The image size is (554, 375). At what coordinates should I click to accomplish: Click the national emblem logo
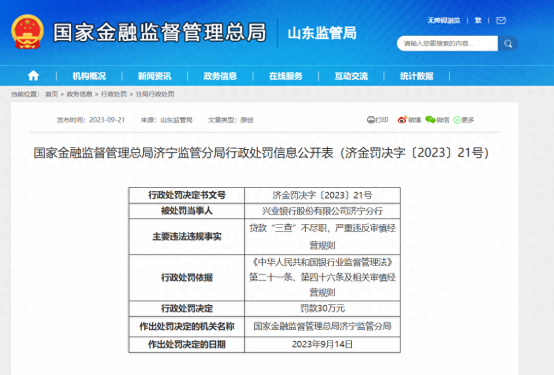27,32
